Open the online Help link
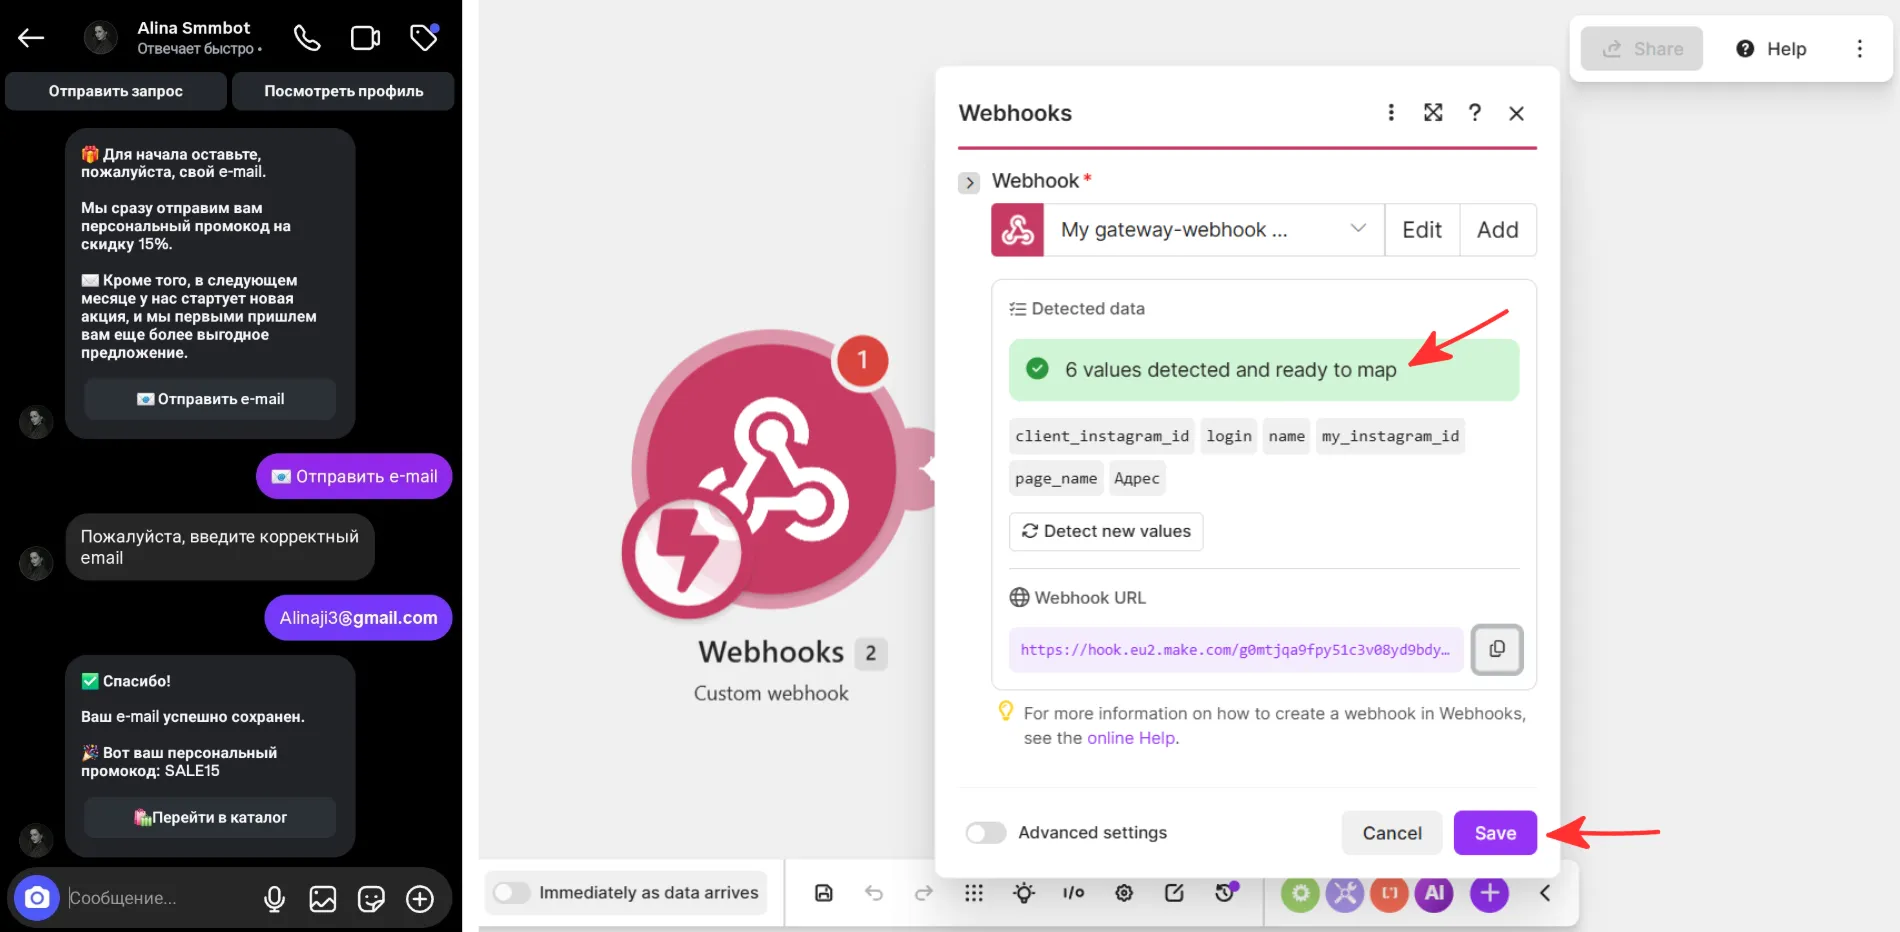1900x932 pixels. point(1131,738)
